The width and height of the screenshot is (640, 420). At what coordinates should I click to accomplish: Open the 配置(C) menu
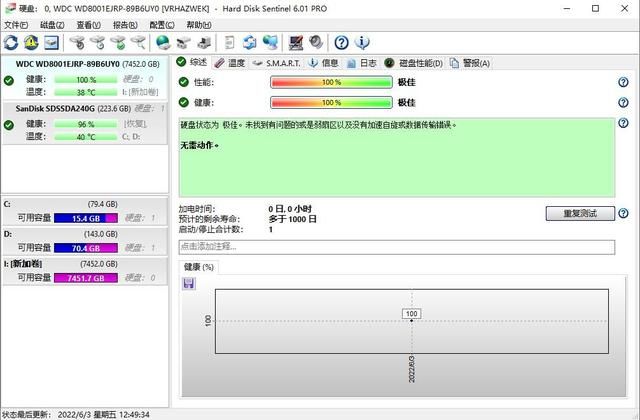(162, 25)
